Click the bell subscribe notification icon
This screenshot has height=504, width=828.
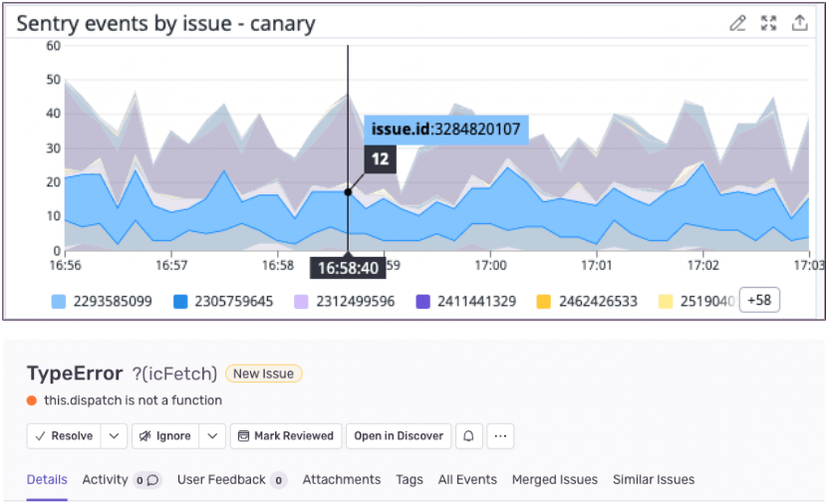pos(468,436)
